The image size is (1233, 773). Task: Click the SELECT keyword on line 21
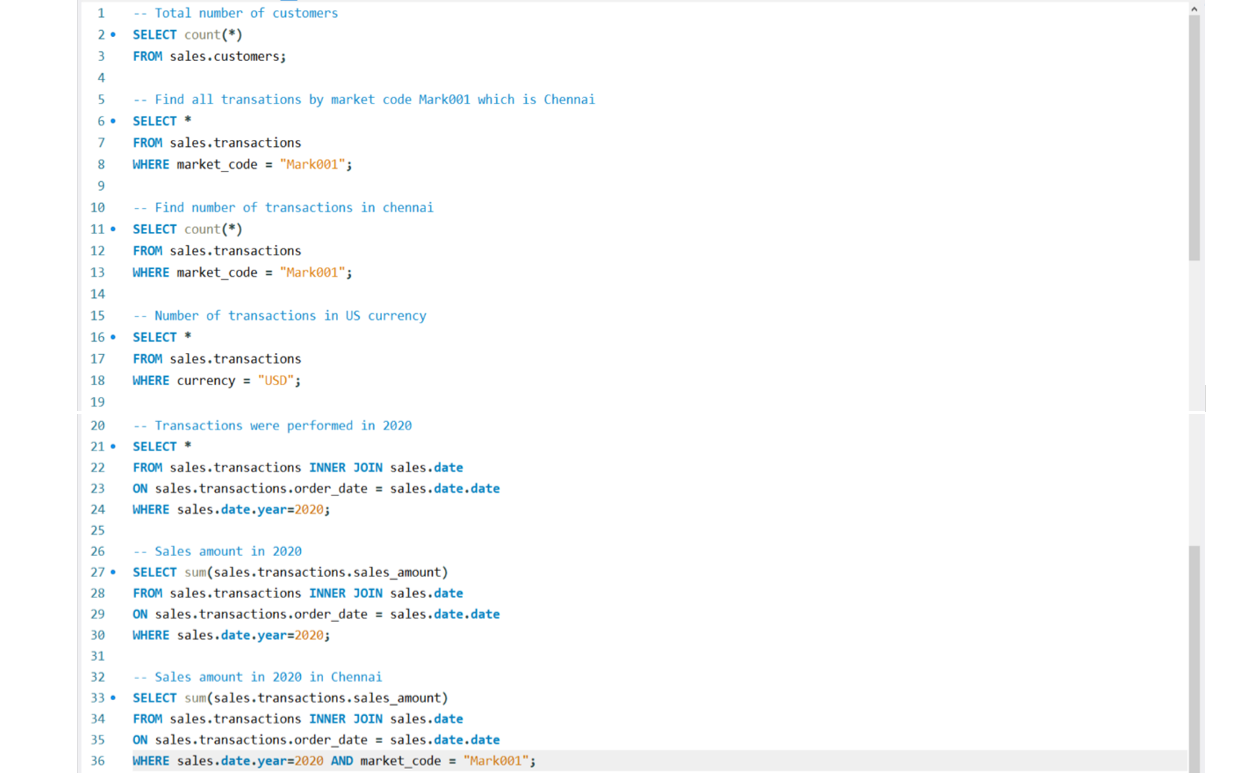155,447
